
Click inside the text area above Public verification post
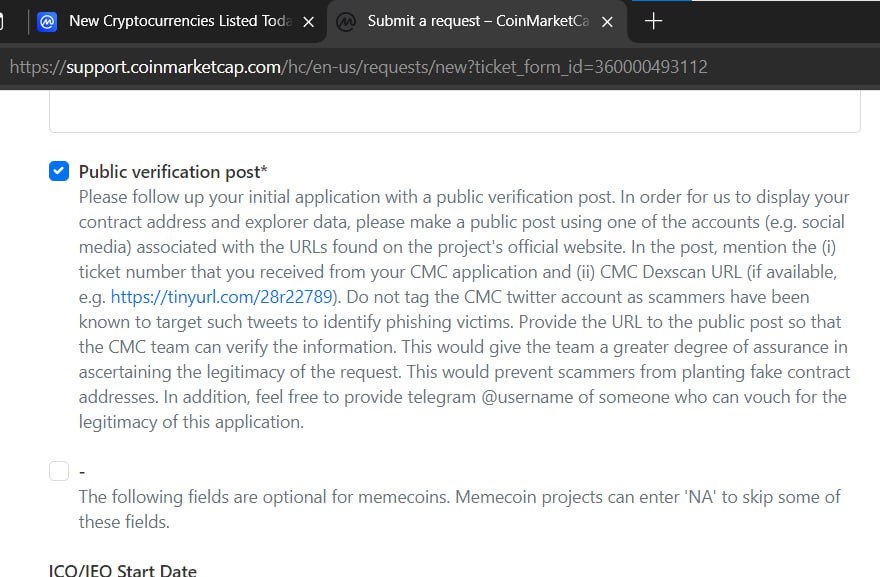455,111
